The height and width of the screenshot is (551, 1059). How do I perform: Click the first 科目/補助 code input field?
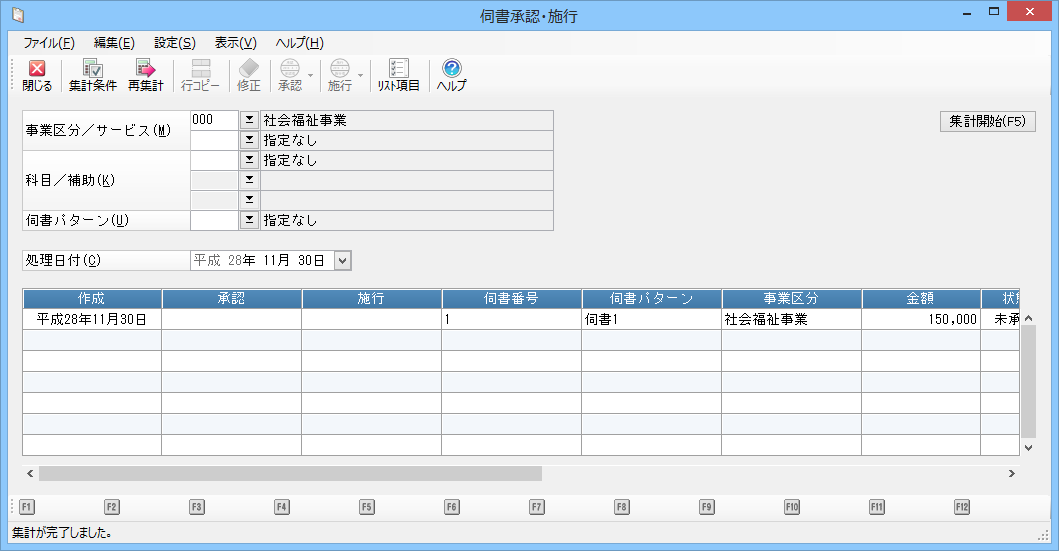(214, 160)
